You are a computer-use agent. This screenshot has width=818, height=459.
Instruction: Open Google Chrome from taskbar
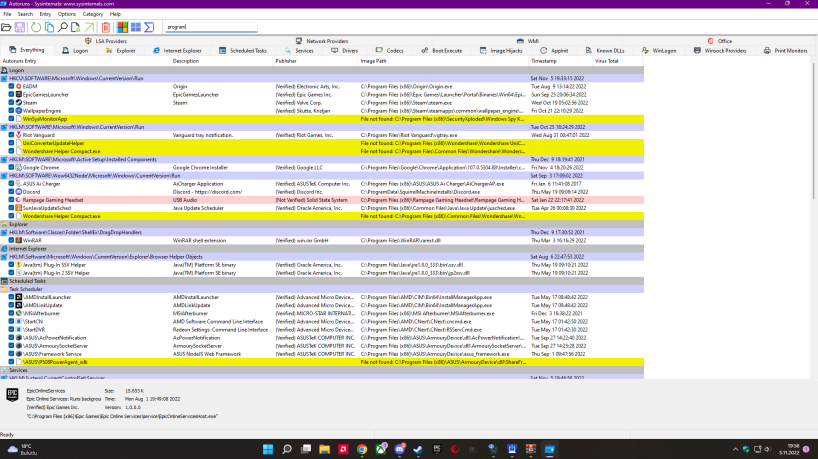(362, 449)
